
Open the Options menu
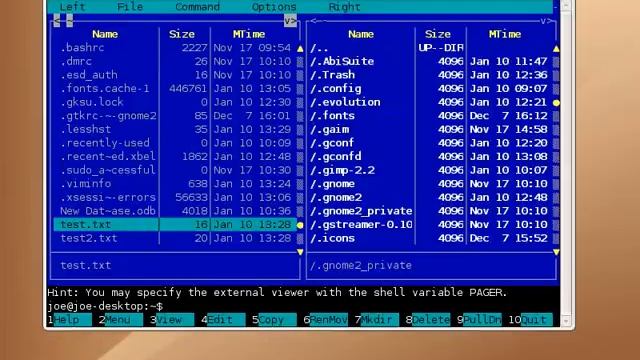(x=274, y=7)
